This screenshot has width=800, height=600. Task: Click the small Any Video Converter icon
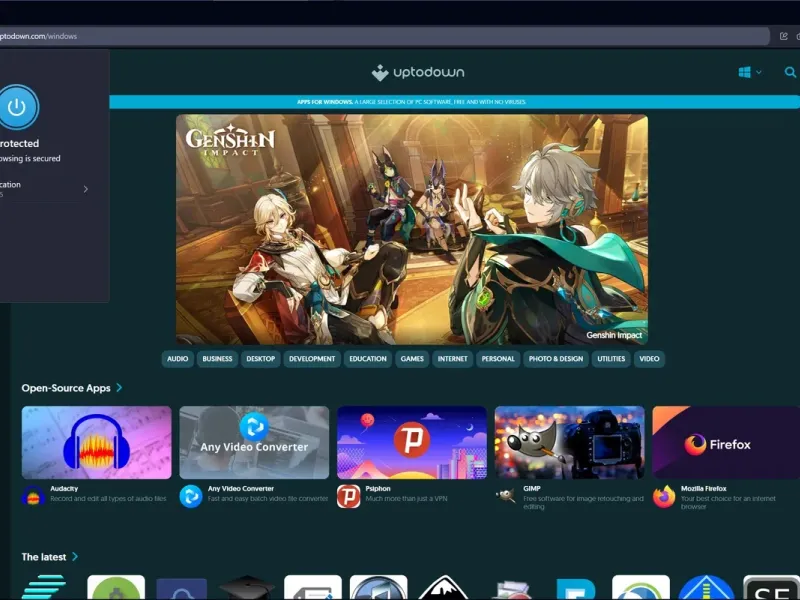coord(191,496)
